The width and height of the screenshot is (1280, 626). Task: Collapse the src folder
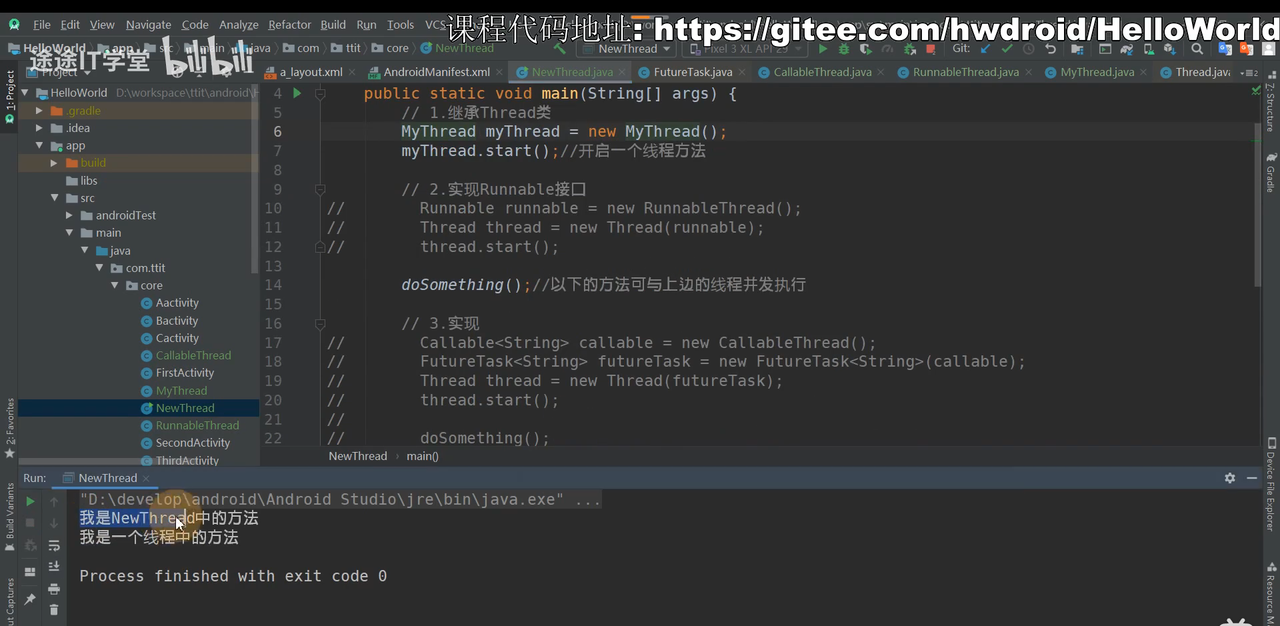(55, 198)
